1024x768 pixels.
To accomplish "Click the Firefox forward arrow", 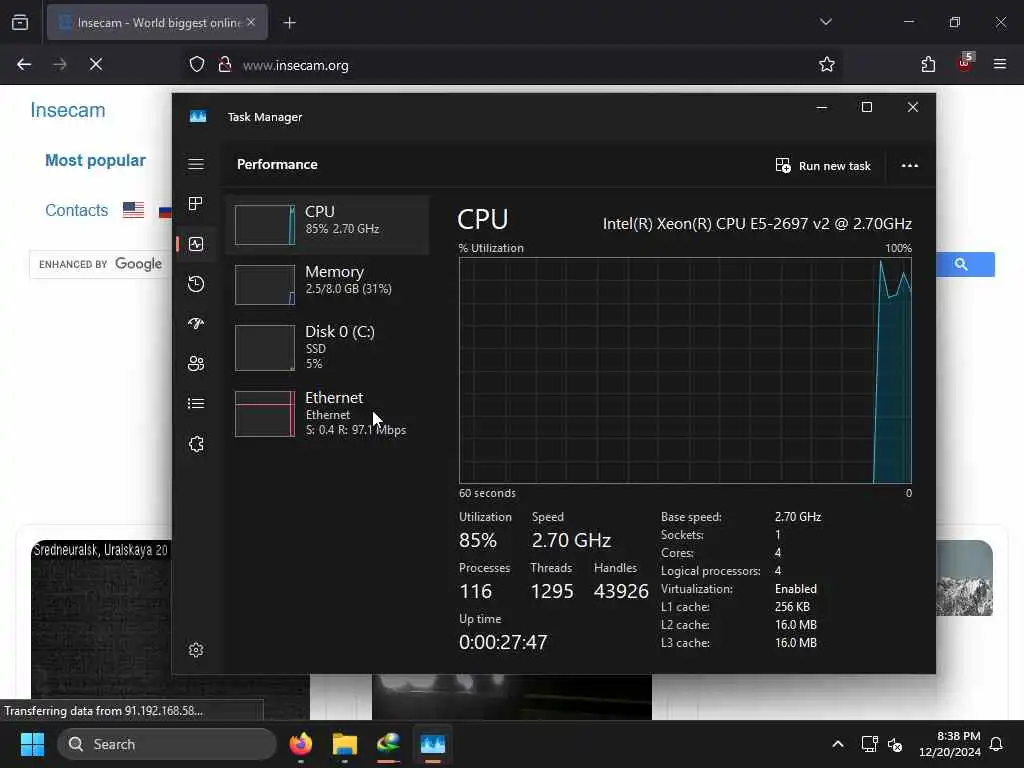I will (60, 64).
